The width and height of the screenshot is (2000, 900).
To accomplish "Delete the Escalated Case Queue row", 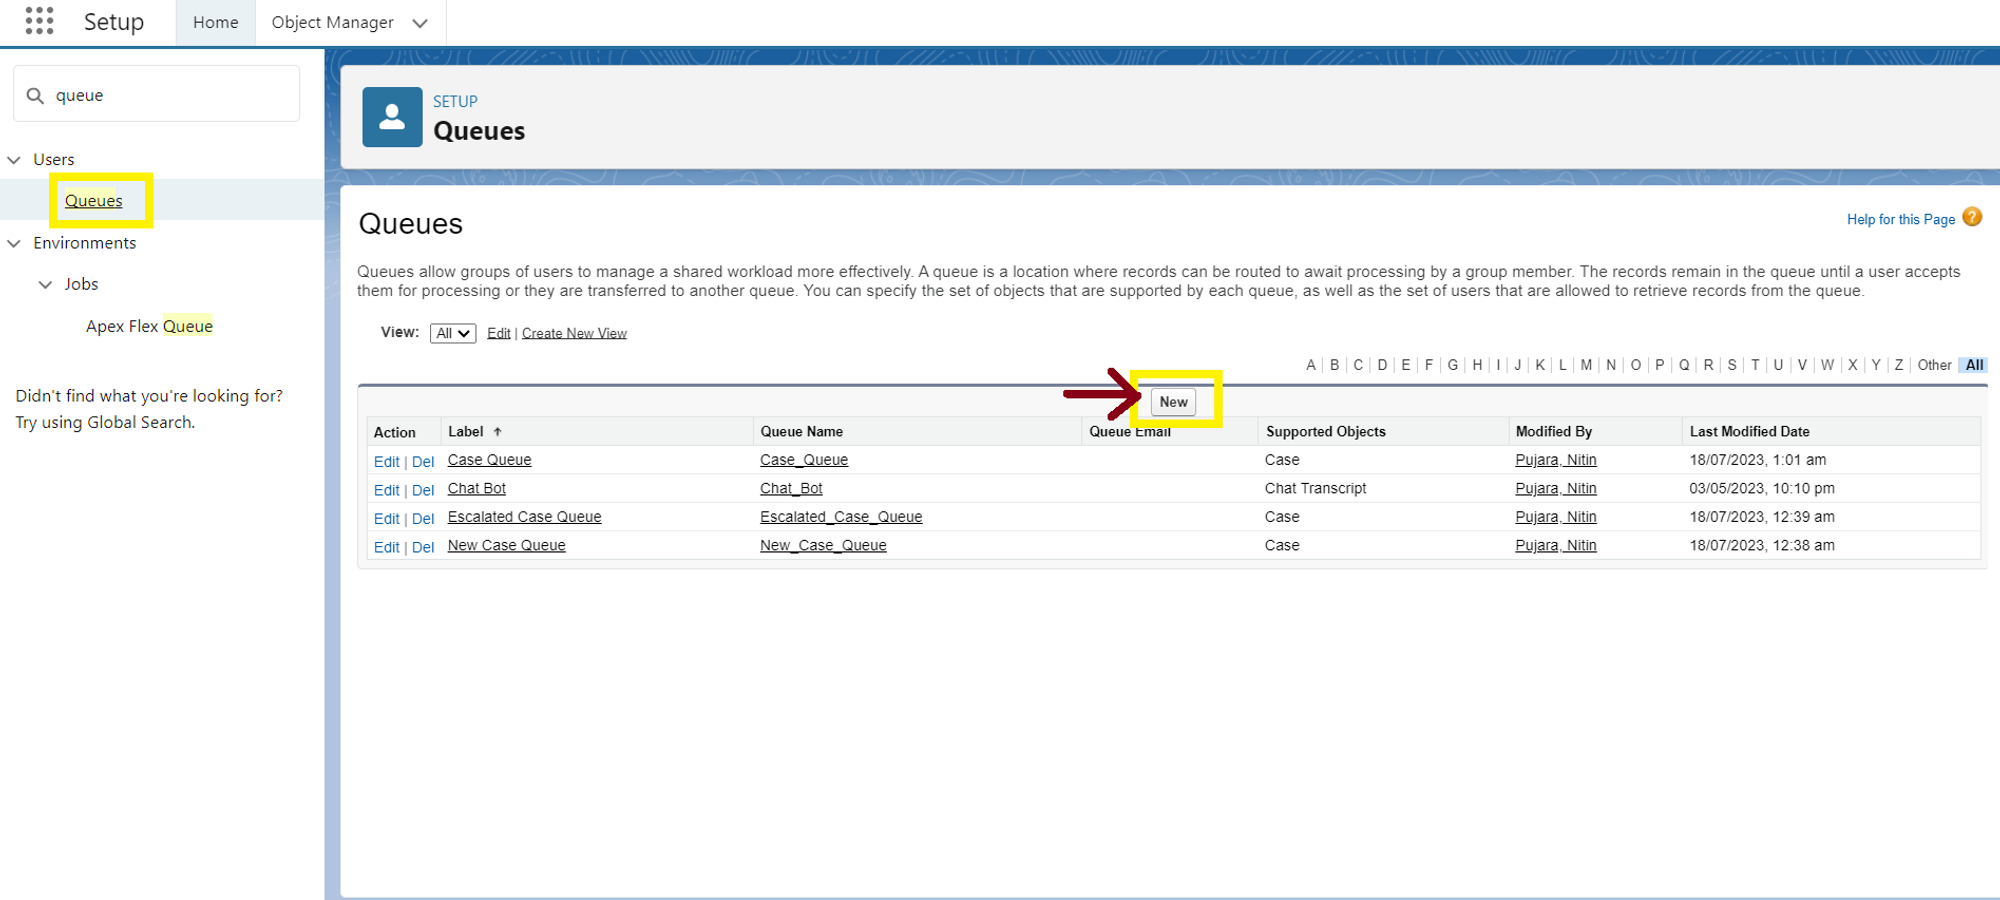I will click(423, 519).
